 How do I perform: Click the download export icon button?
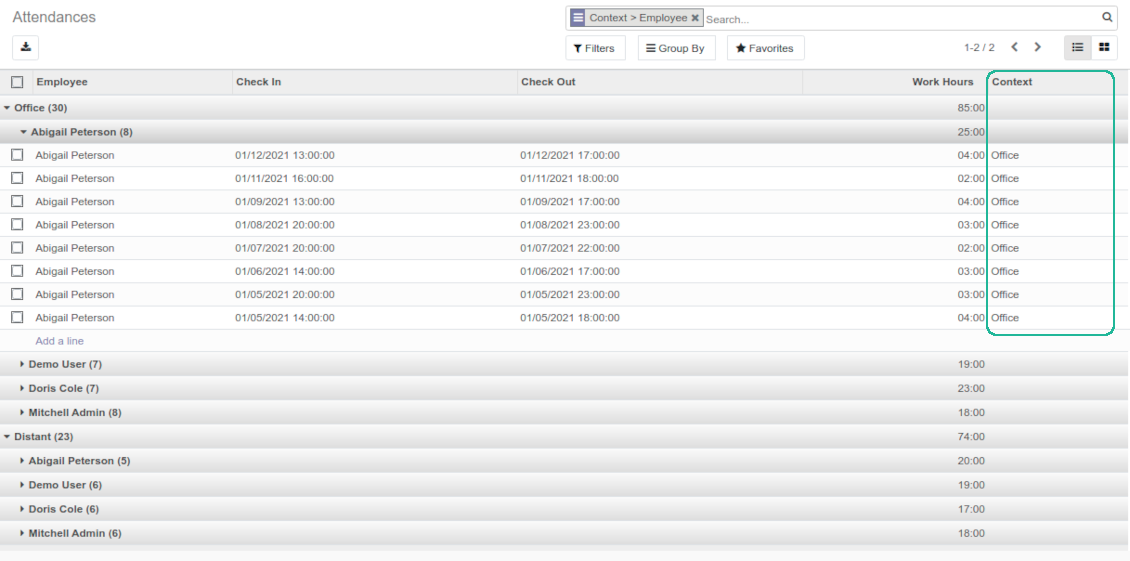[x=26, y=47]
